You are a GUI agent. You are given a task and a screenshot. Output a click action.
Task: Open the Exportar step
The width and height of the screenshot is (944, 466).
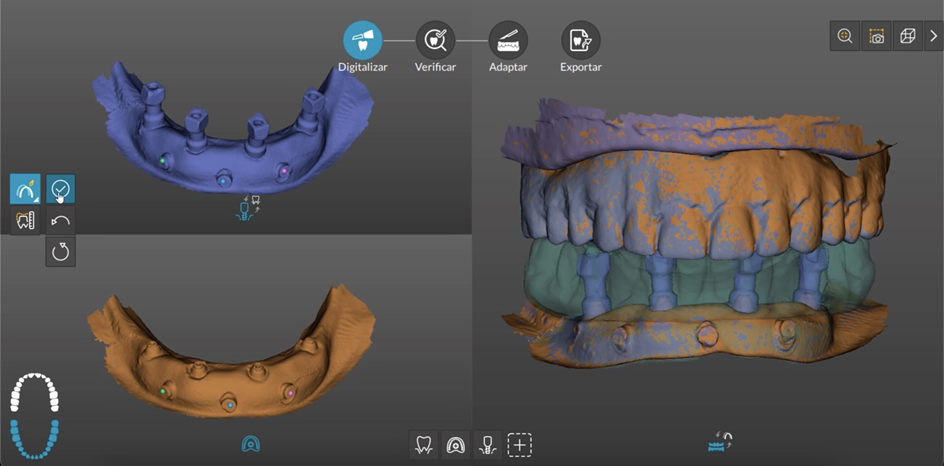[580, 41]
